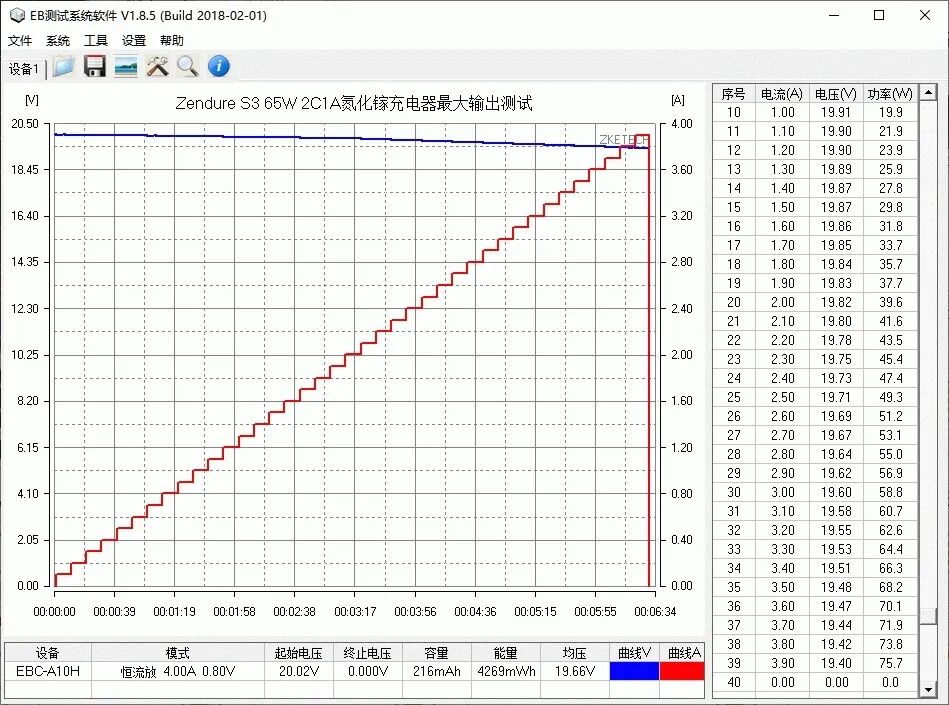
Task: Click the 曲线V header label
Action: 634,652
